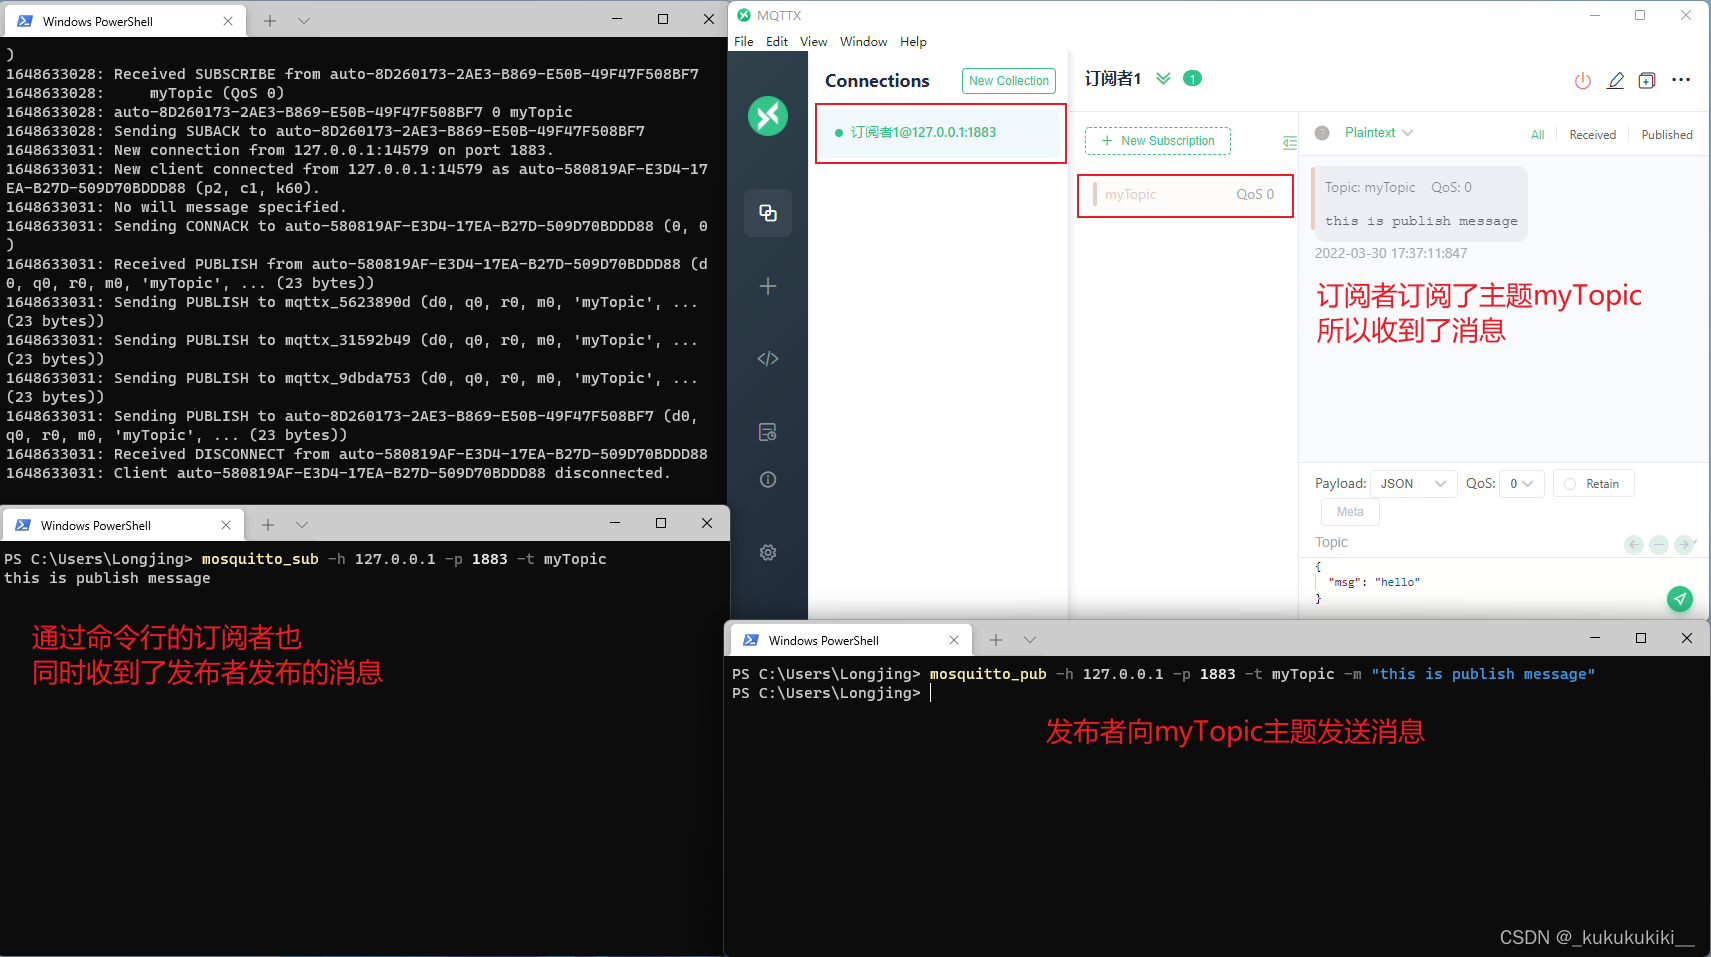Click the message timestamp 2022-03-30 17:37:11:847
1711x957 pixels.
(1391, 254)
